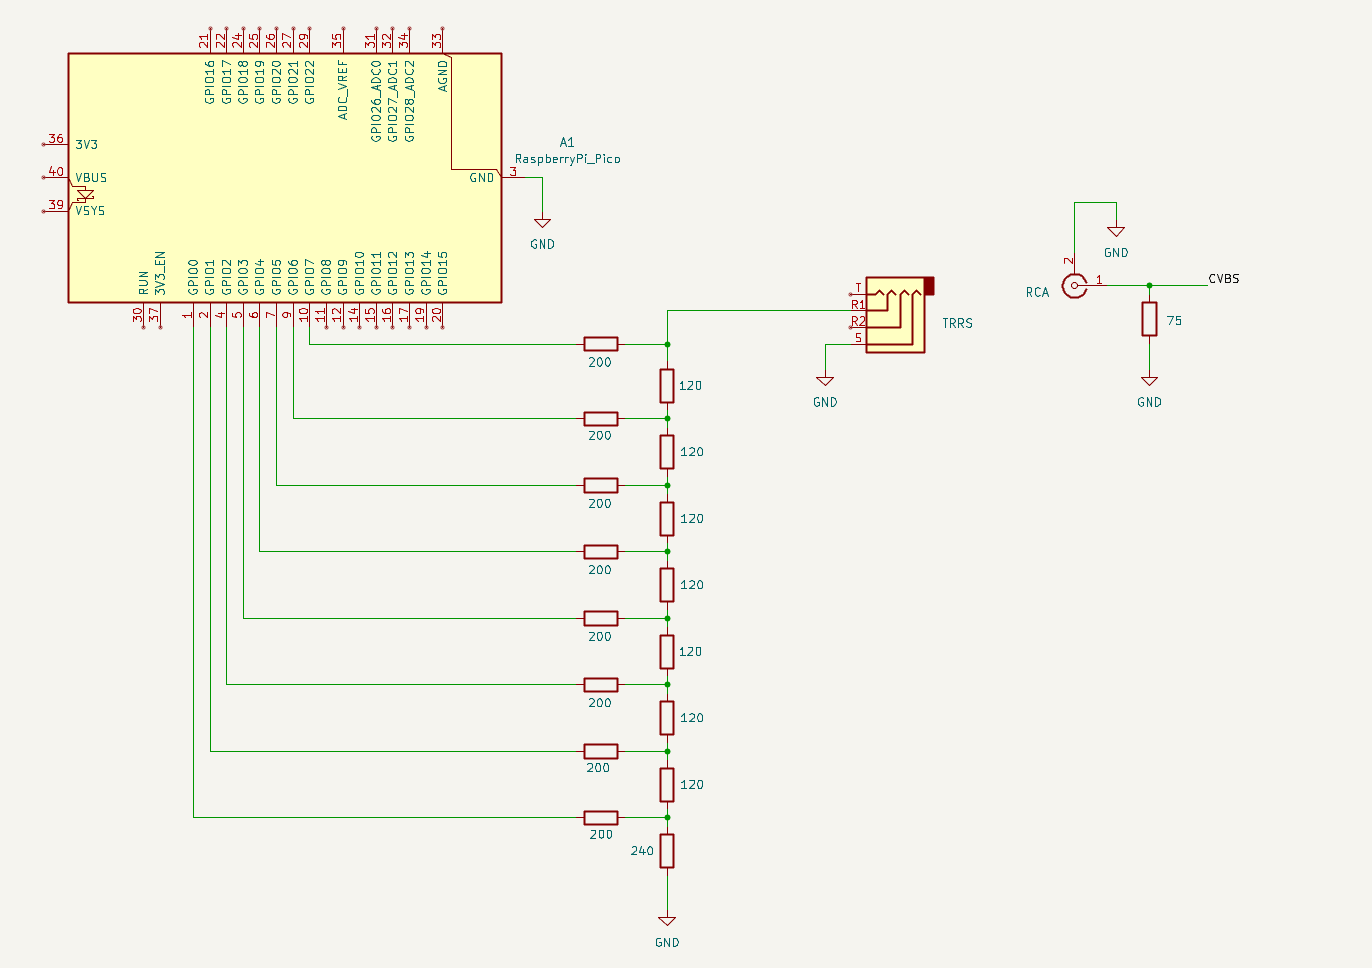Image resolution: width=1372 pixels, height=968 pixels.
Task: Click the 75 ohm termination resistor
Action: click(x=1150, y=320)
